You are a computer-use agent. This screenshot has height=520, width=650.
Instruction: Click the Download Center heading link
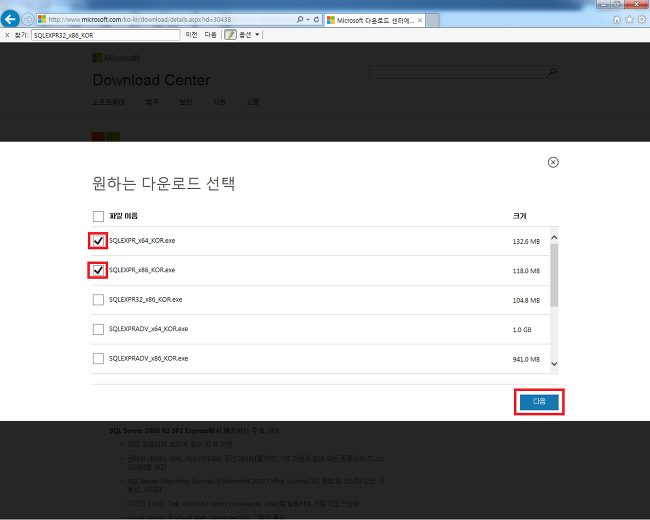tap(151, 80)
